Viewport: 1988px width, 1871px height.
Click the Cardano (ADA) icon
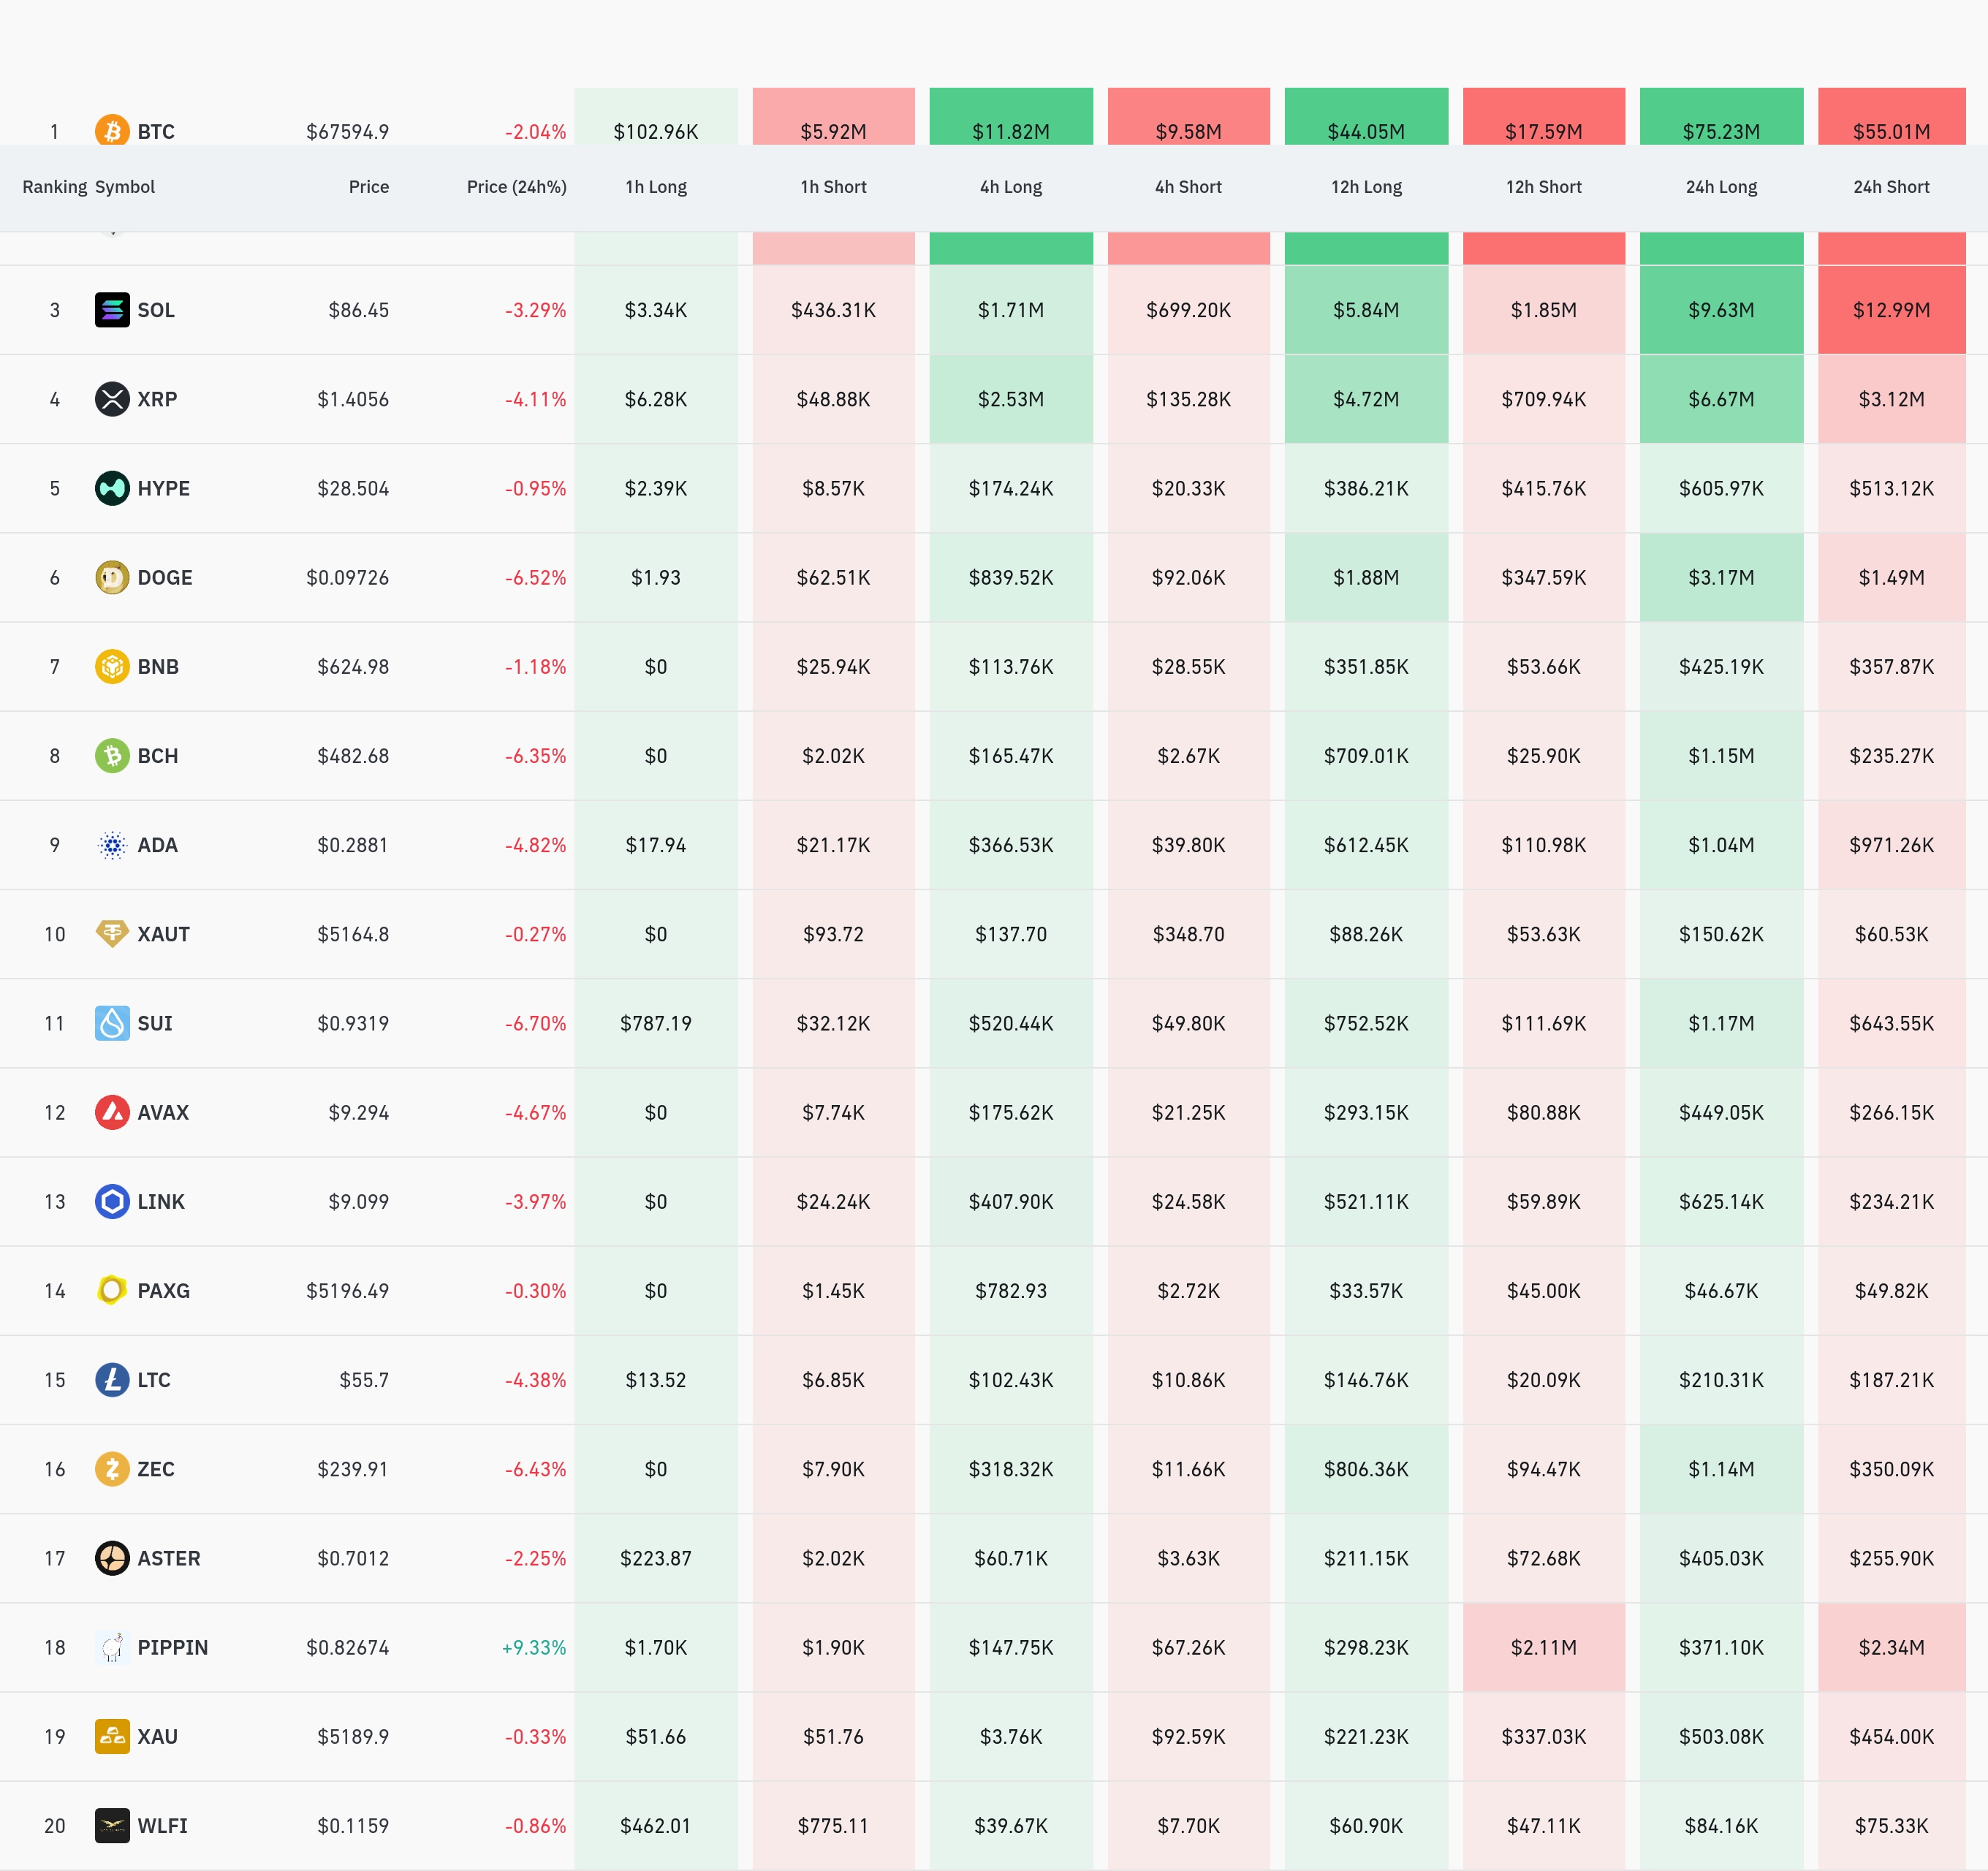pos(112,845)
